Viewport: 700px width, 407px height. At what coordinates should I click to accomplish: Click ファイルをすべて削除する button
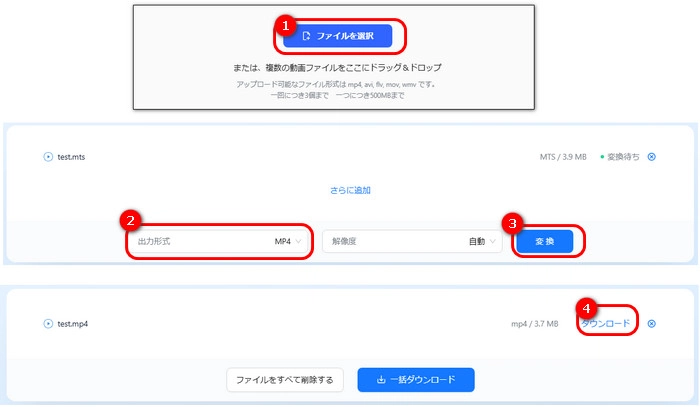click(x=285, y=380)
